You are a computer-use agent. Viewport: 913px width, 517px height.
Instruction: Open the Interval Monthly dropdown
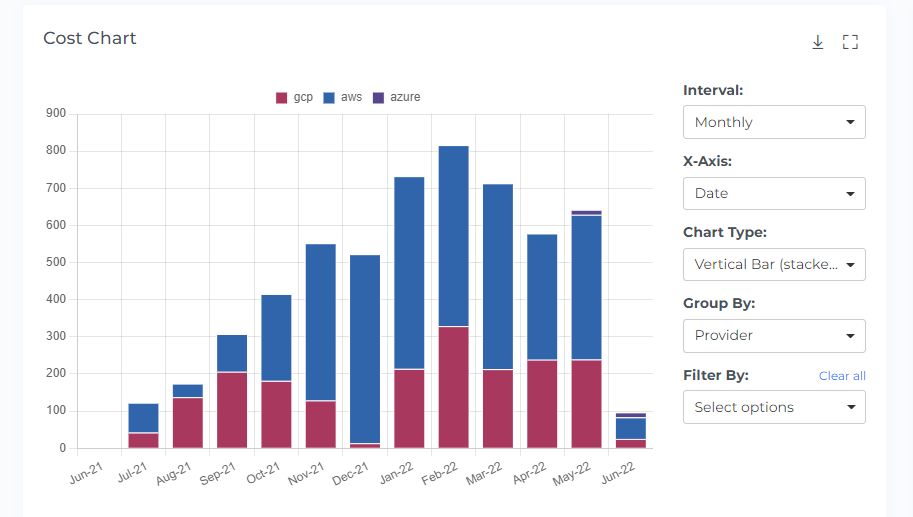click(774, 122)
